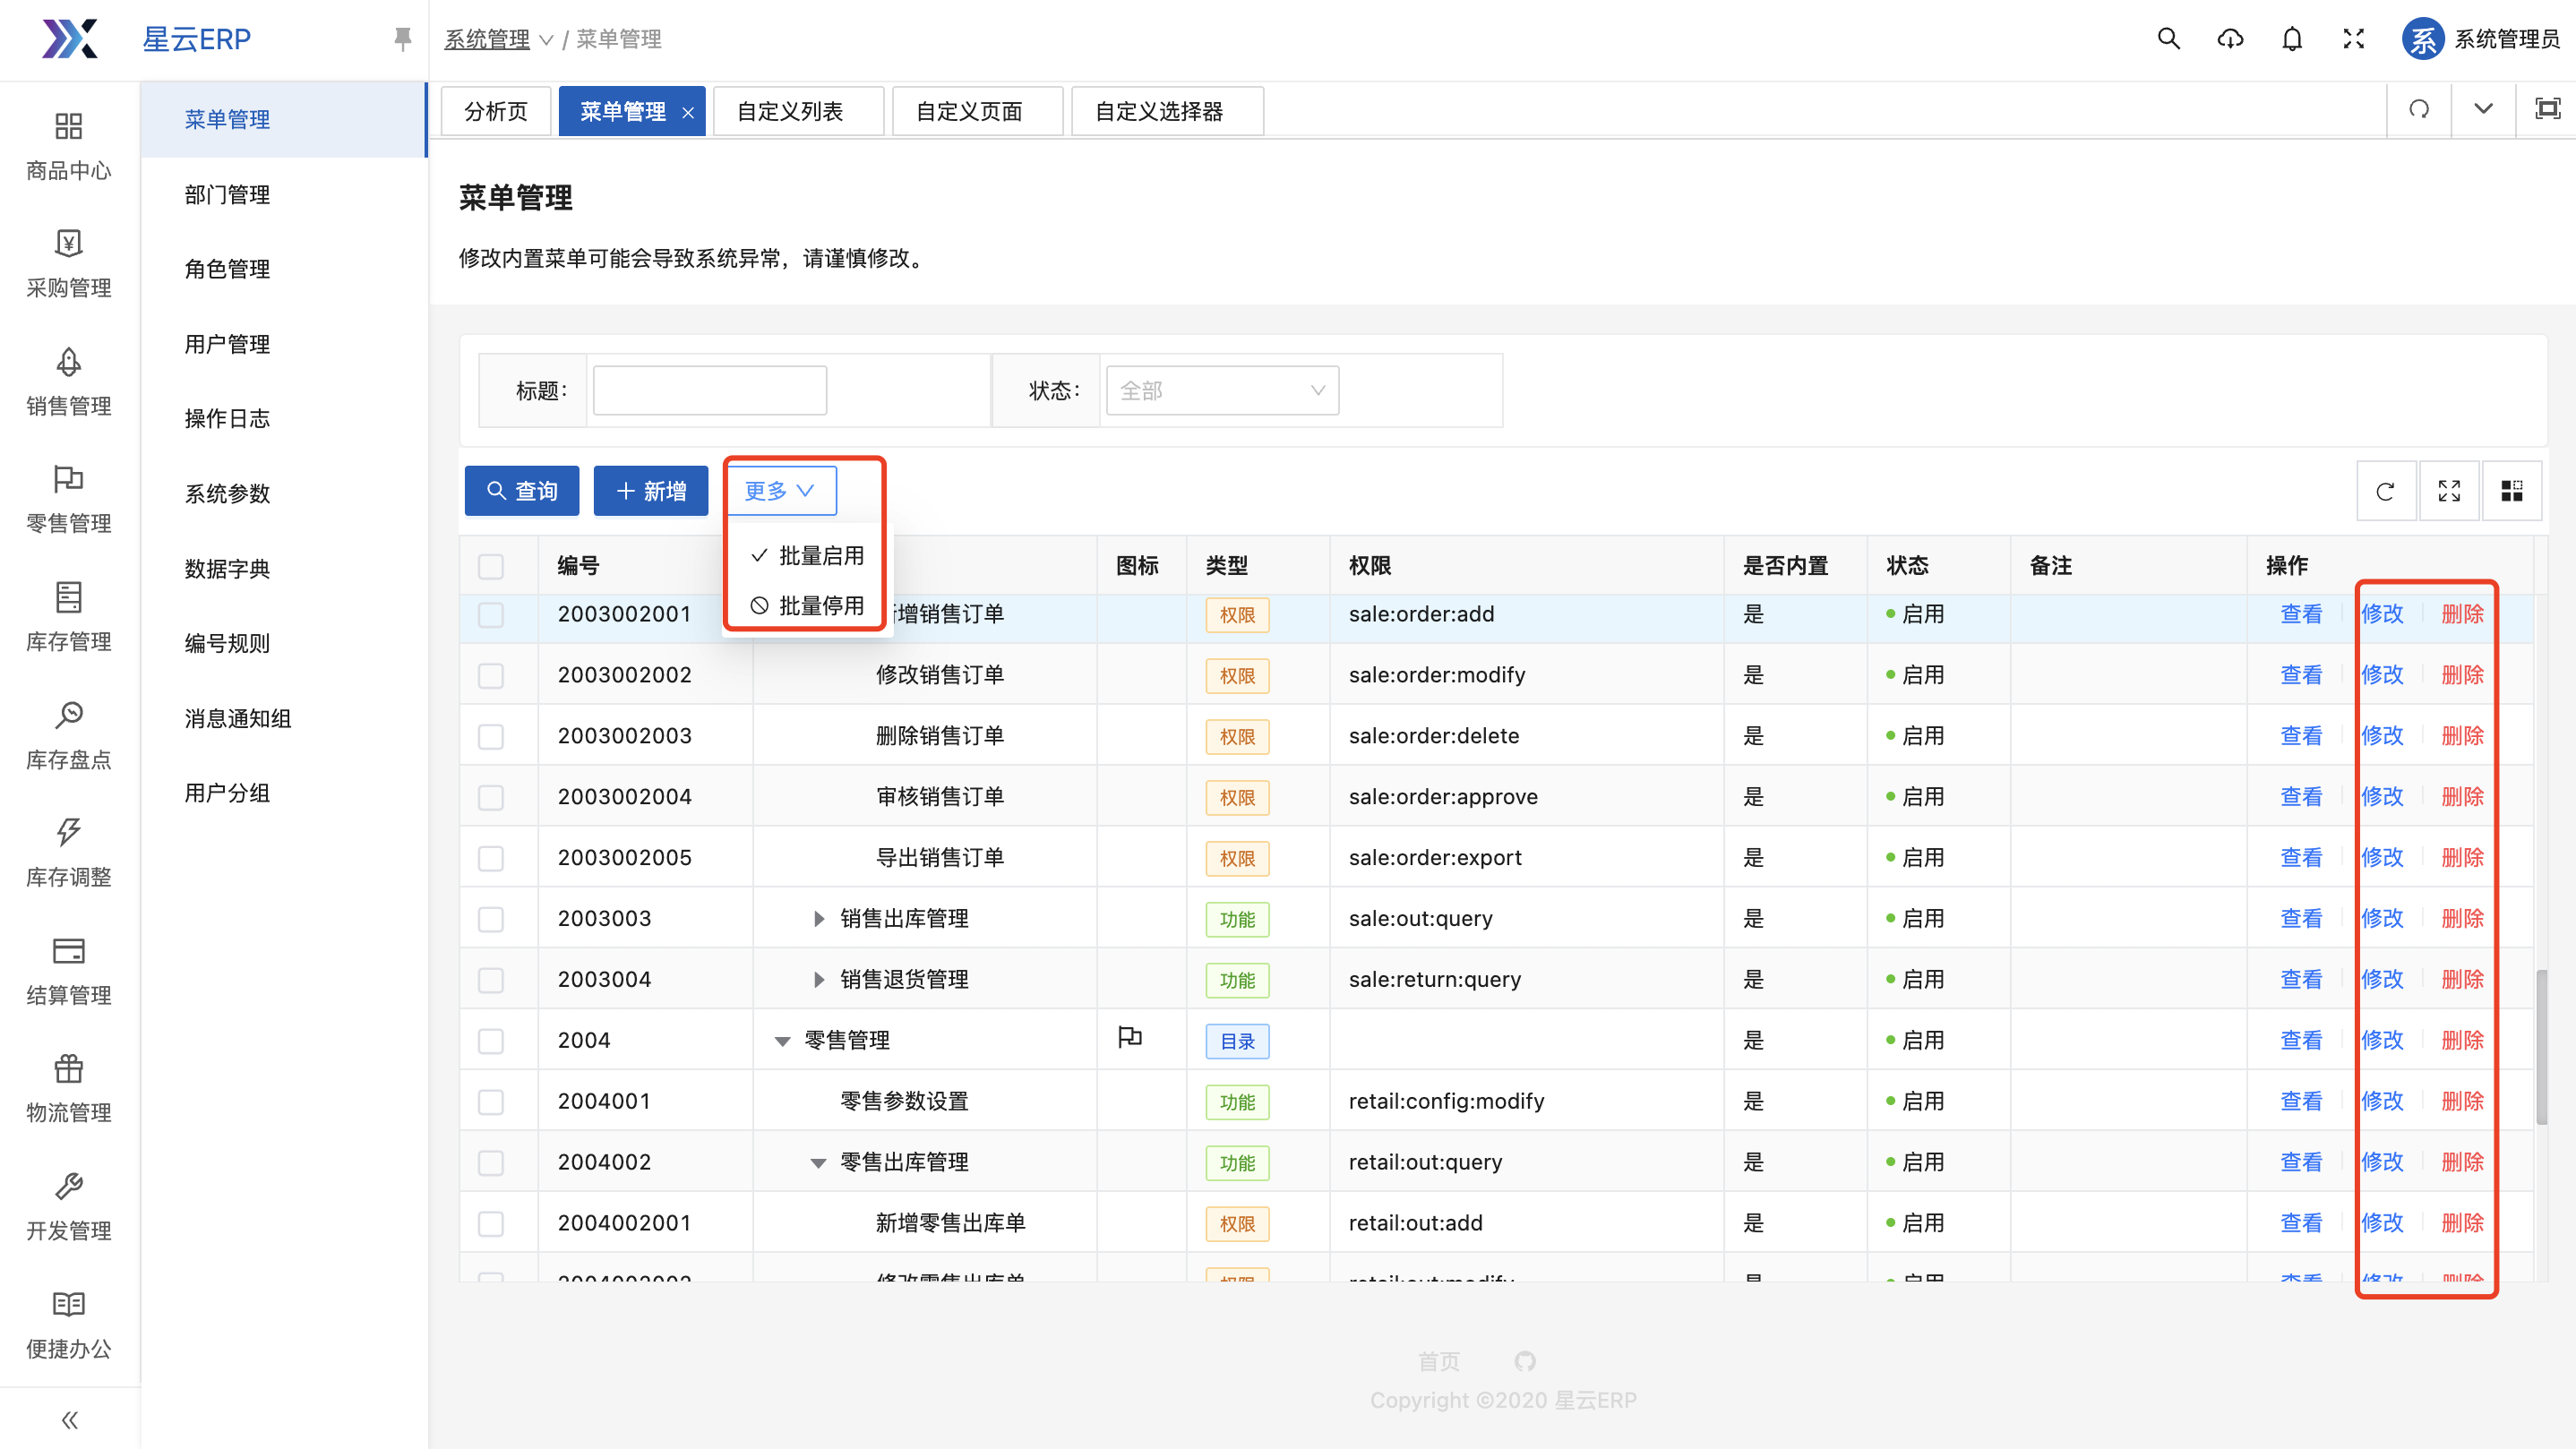Expand the 销售出库管理 tree row
The width and height of the screenshot is (2576, 1449).
[818, 918]
